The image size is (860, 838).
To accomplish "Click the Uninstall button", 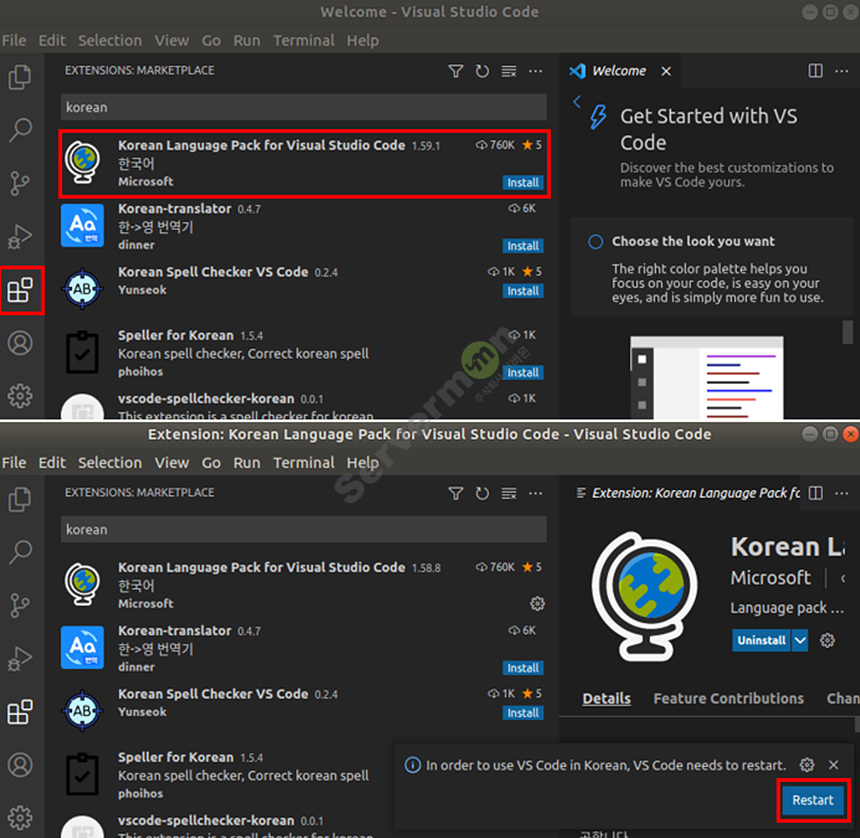I will (761, 640).
